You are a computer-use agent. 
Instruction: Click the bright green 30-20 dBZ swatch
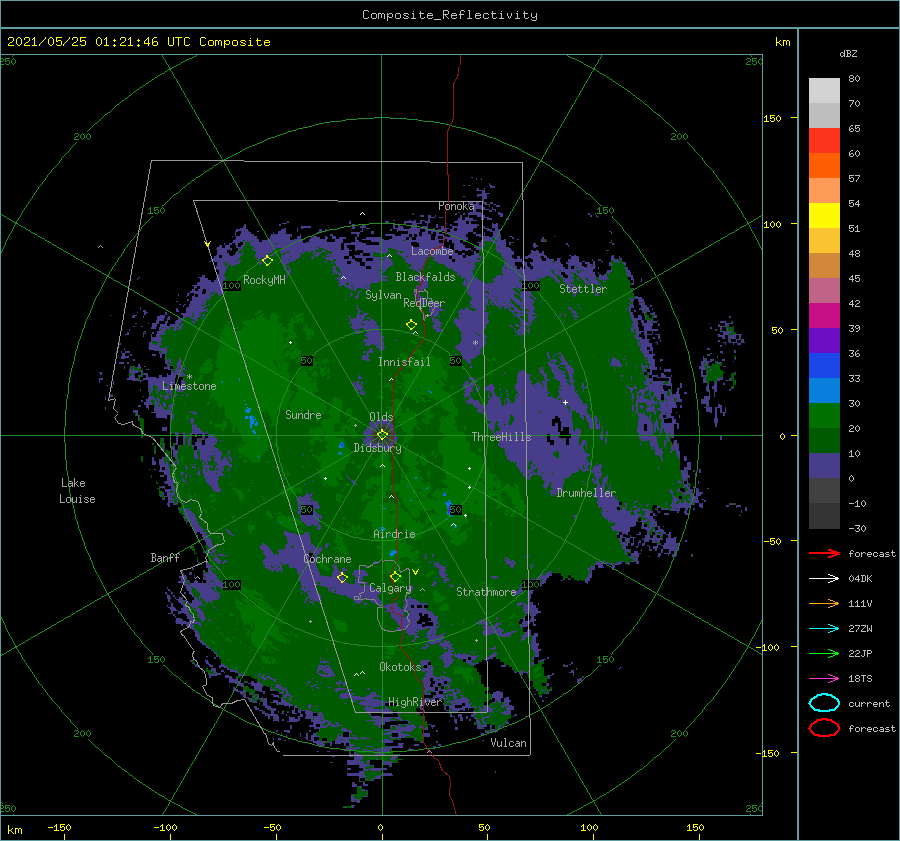pyautogui.click(x=824, y=415)
